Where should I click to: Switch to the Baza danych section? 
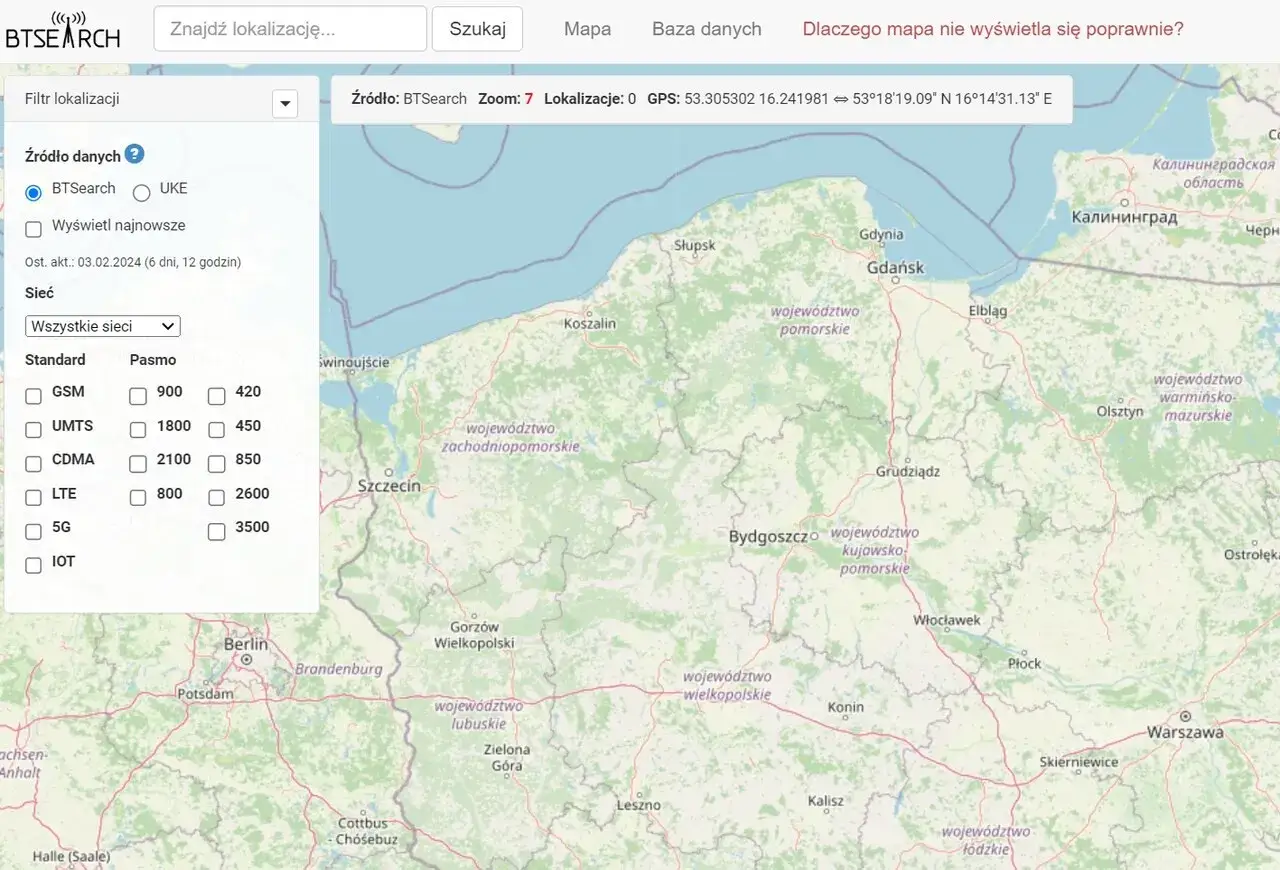click(x=706, y=29)
